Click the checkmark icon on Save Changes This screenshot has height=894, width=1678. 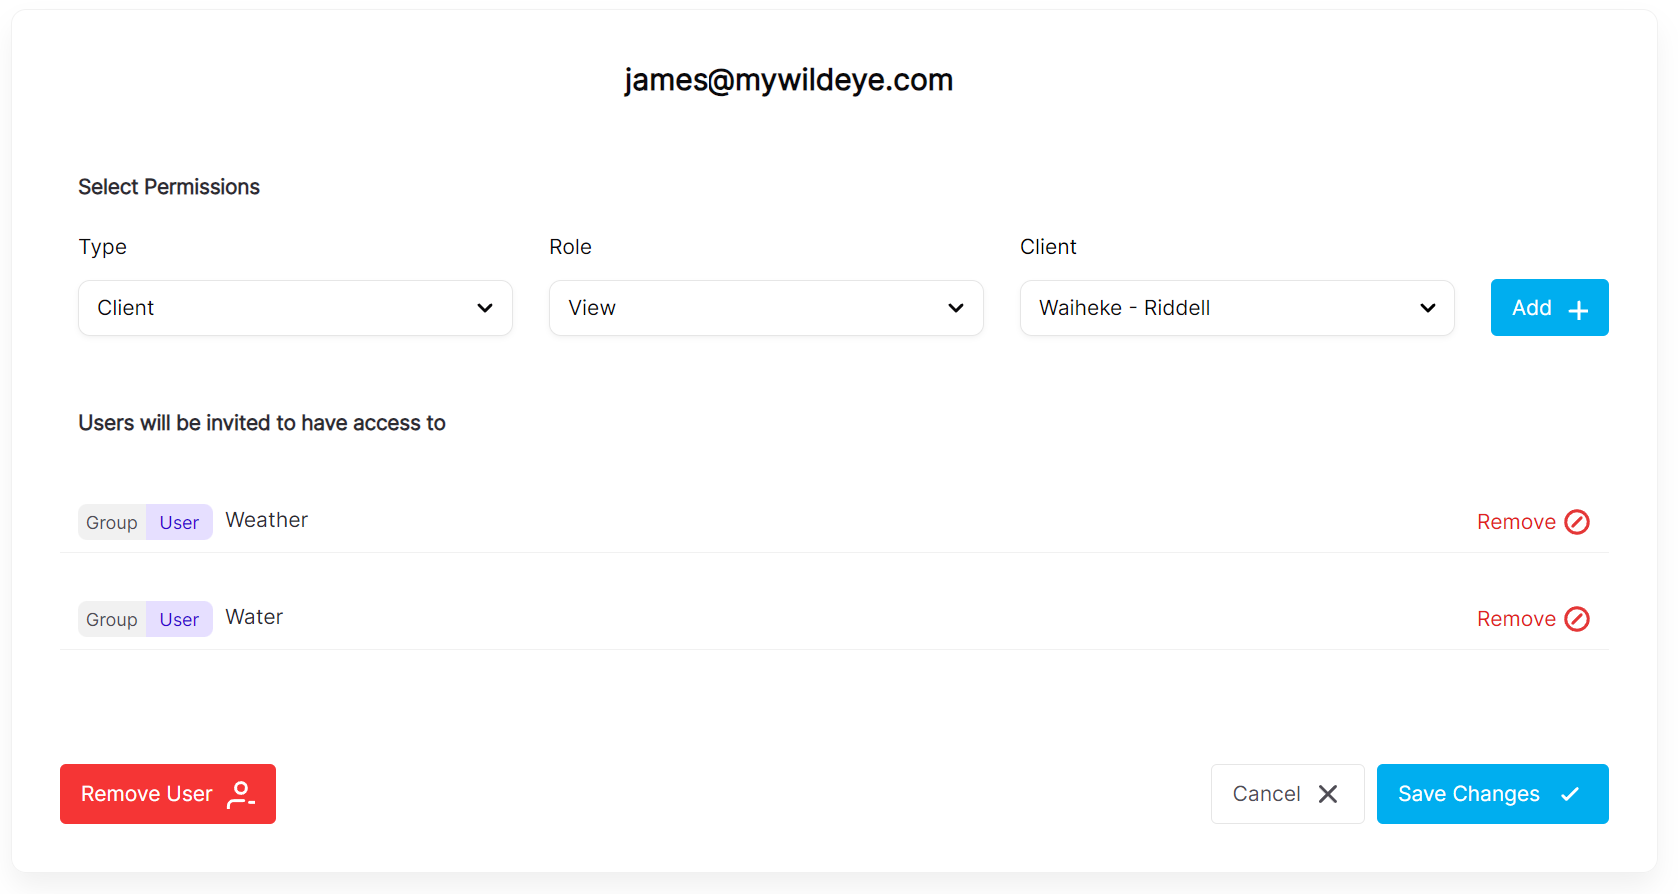(1570, 794)
